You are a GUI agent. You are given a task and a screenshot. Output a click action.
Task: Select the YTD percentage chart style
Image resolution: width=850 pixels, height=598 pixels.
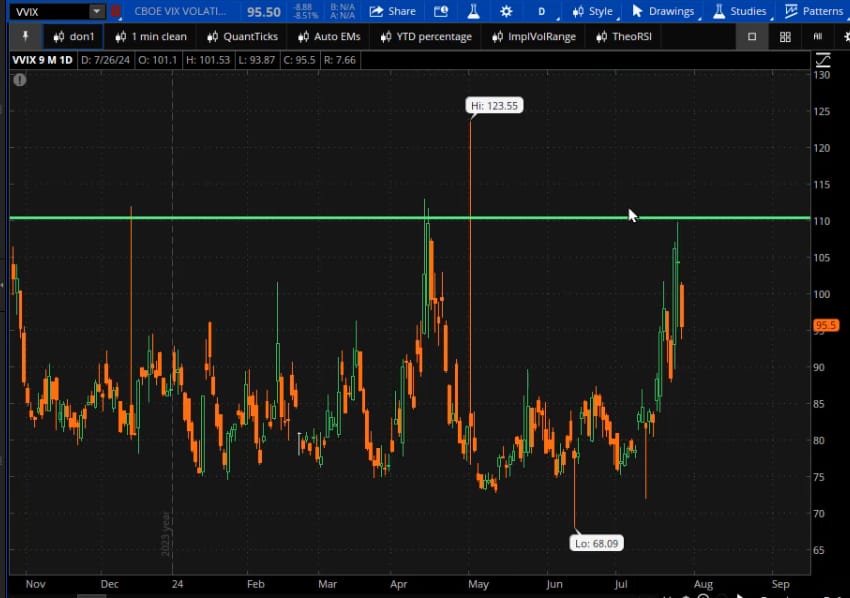point(426,36)
